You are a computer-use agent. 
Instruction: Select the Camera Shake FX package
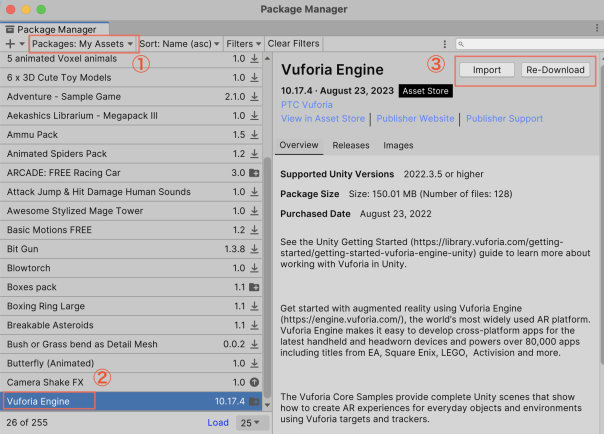131,382
